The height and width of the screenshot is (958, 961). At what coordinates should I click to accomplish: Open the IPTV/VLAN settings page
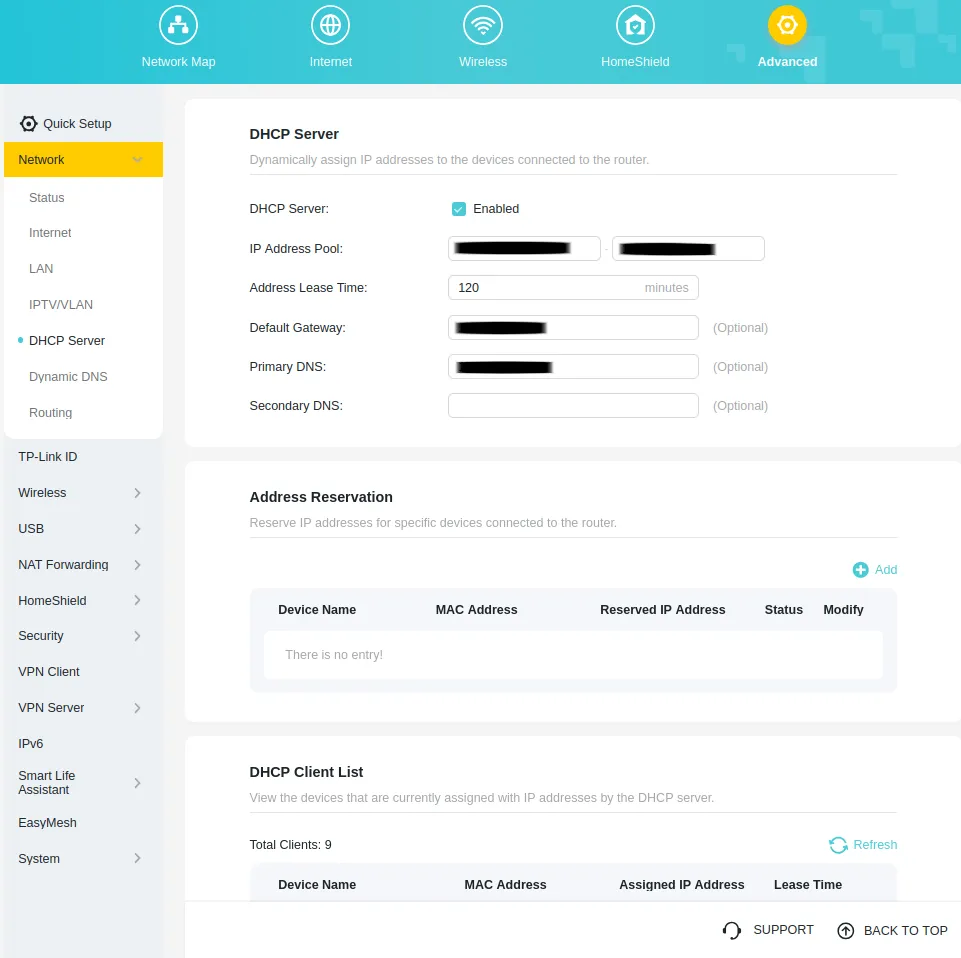click(61, 305)
